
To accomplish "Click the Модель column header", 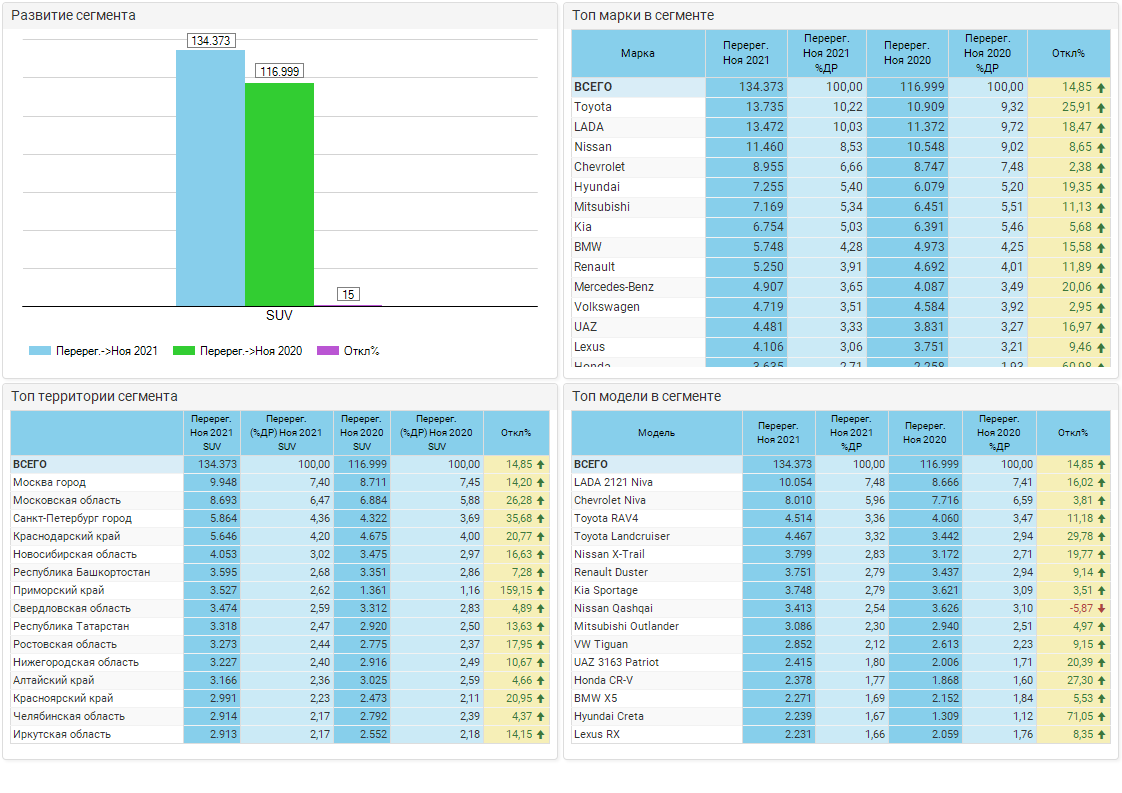I will (x=656, y=433).
